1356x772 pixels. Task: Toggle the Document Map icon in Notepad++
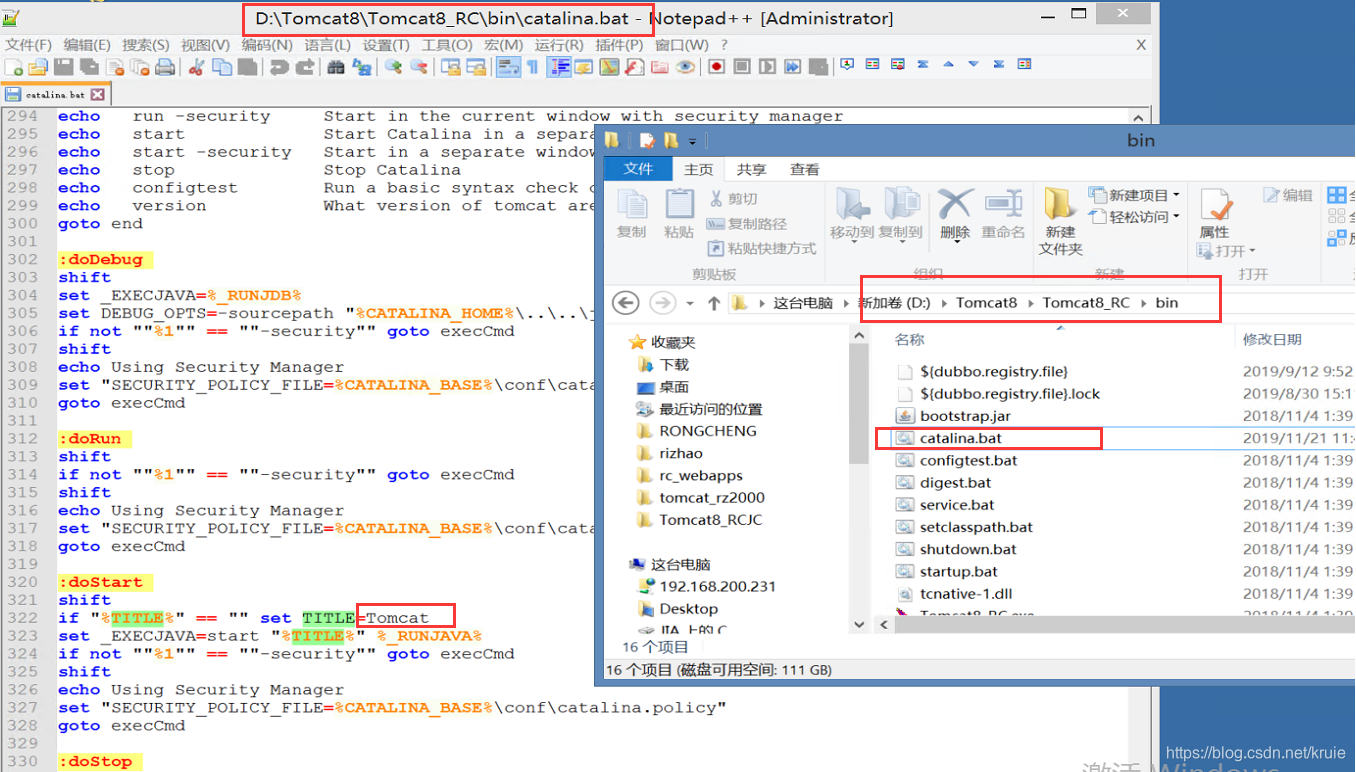point(609,67)
